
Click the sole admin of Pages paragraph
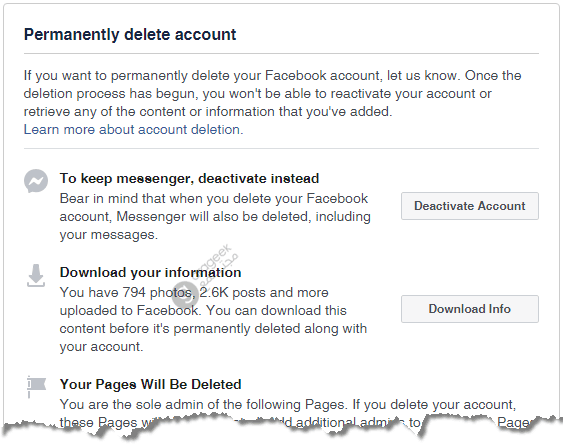coord(288,413)
